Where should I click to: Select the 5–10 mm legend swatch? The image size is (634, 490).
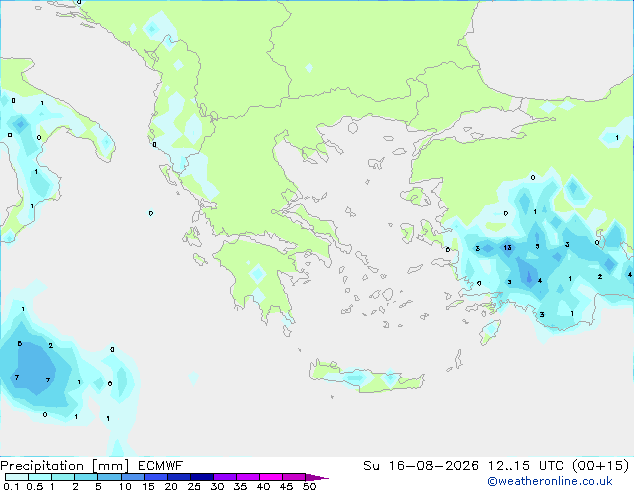[x=109, y=477]
